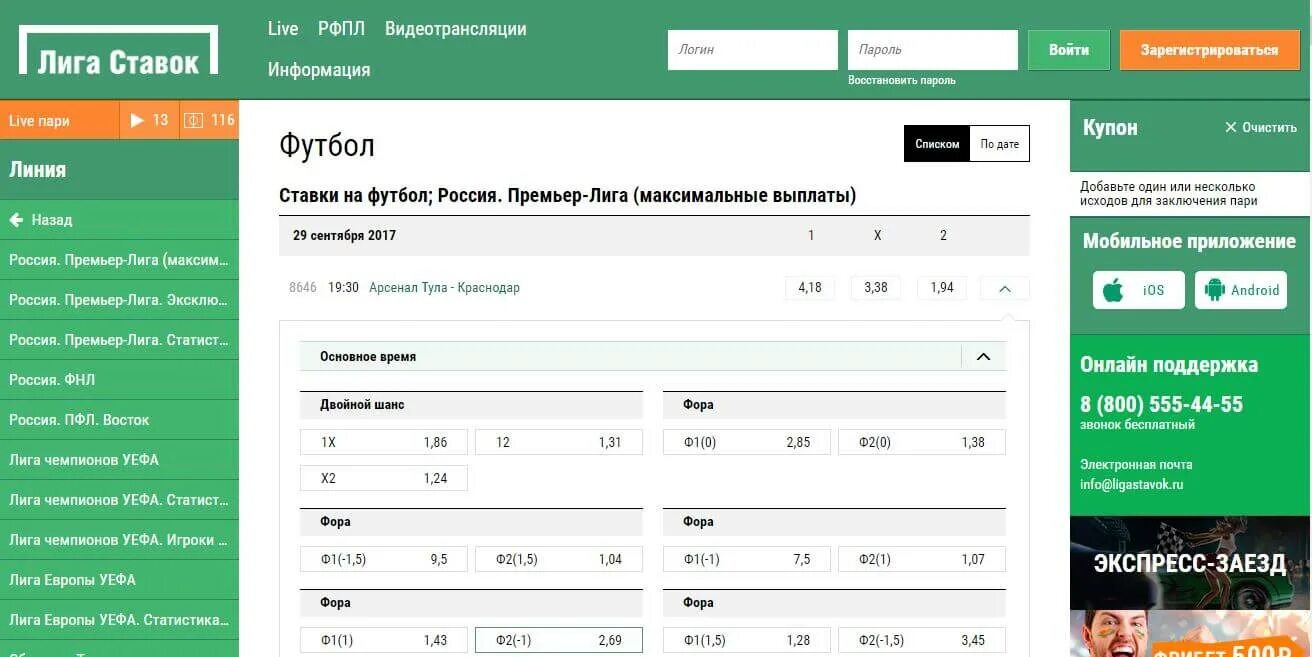Screen dimensions: 1312x657
Task: Open Россия. Премьер-Лига. Статист… in sidebar
Action: point(119,340)
